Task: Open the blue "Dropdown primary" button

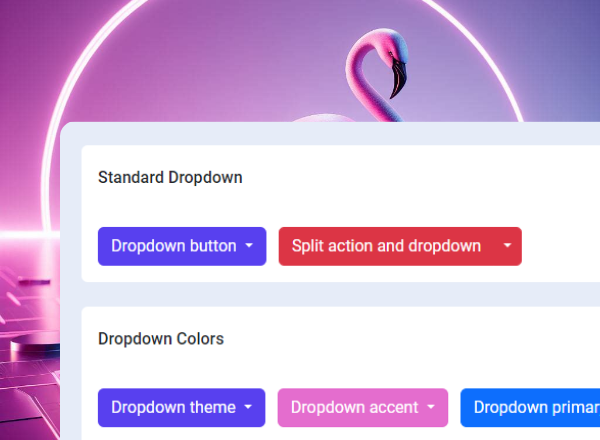Action: [x=530, y=407]
